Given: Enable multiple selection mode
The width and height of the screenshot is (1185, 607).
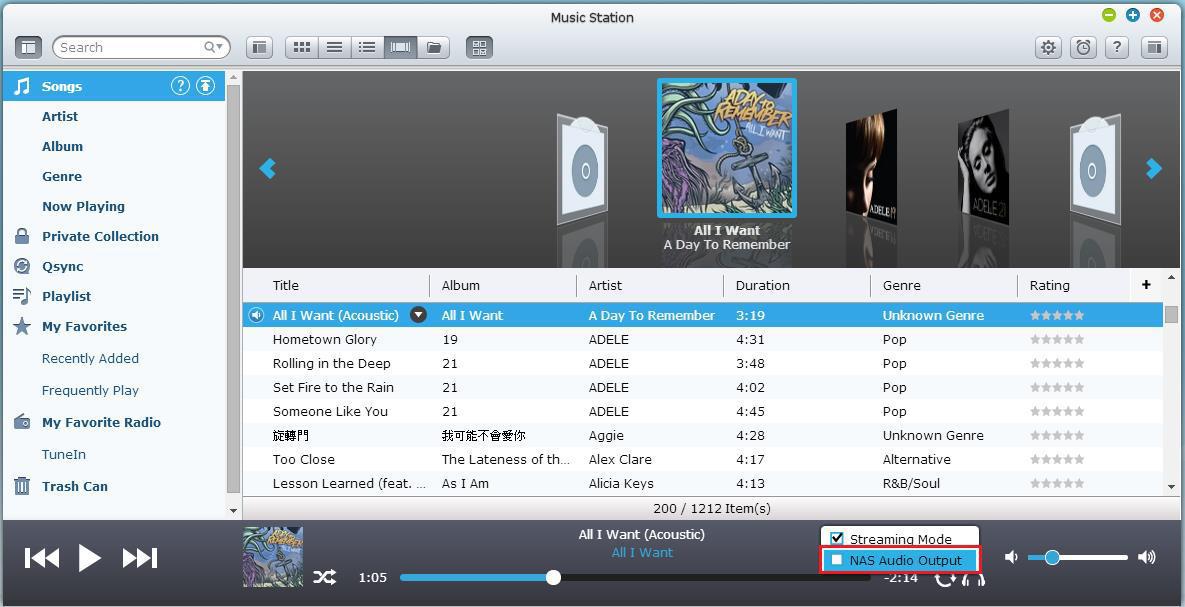Looking at the screenshot, I should [479, 47].
